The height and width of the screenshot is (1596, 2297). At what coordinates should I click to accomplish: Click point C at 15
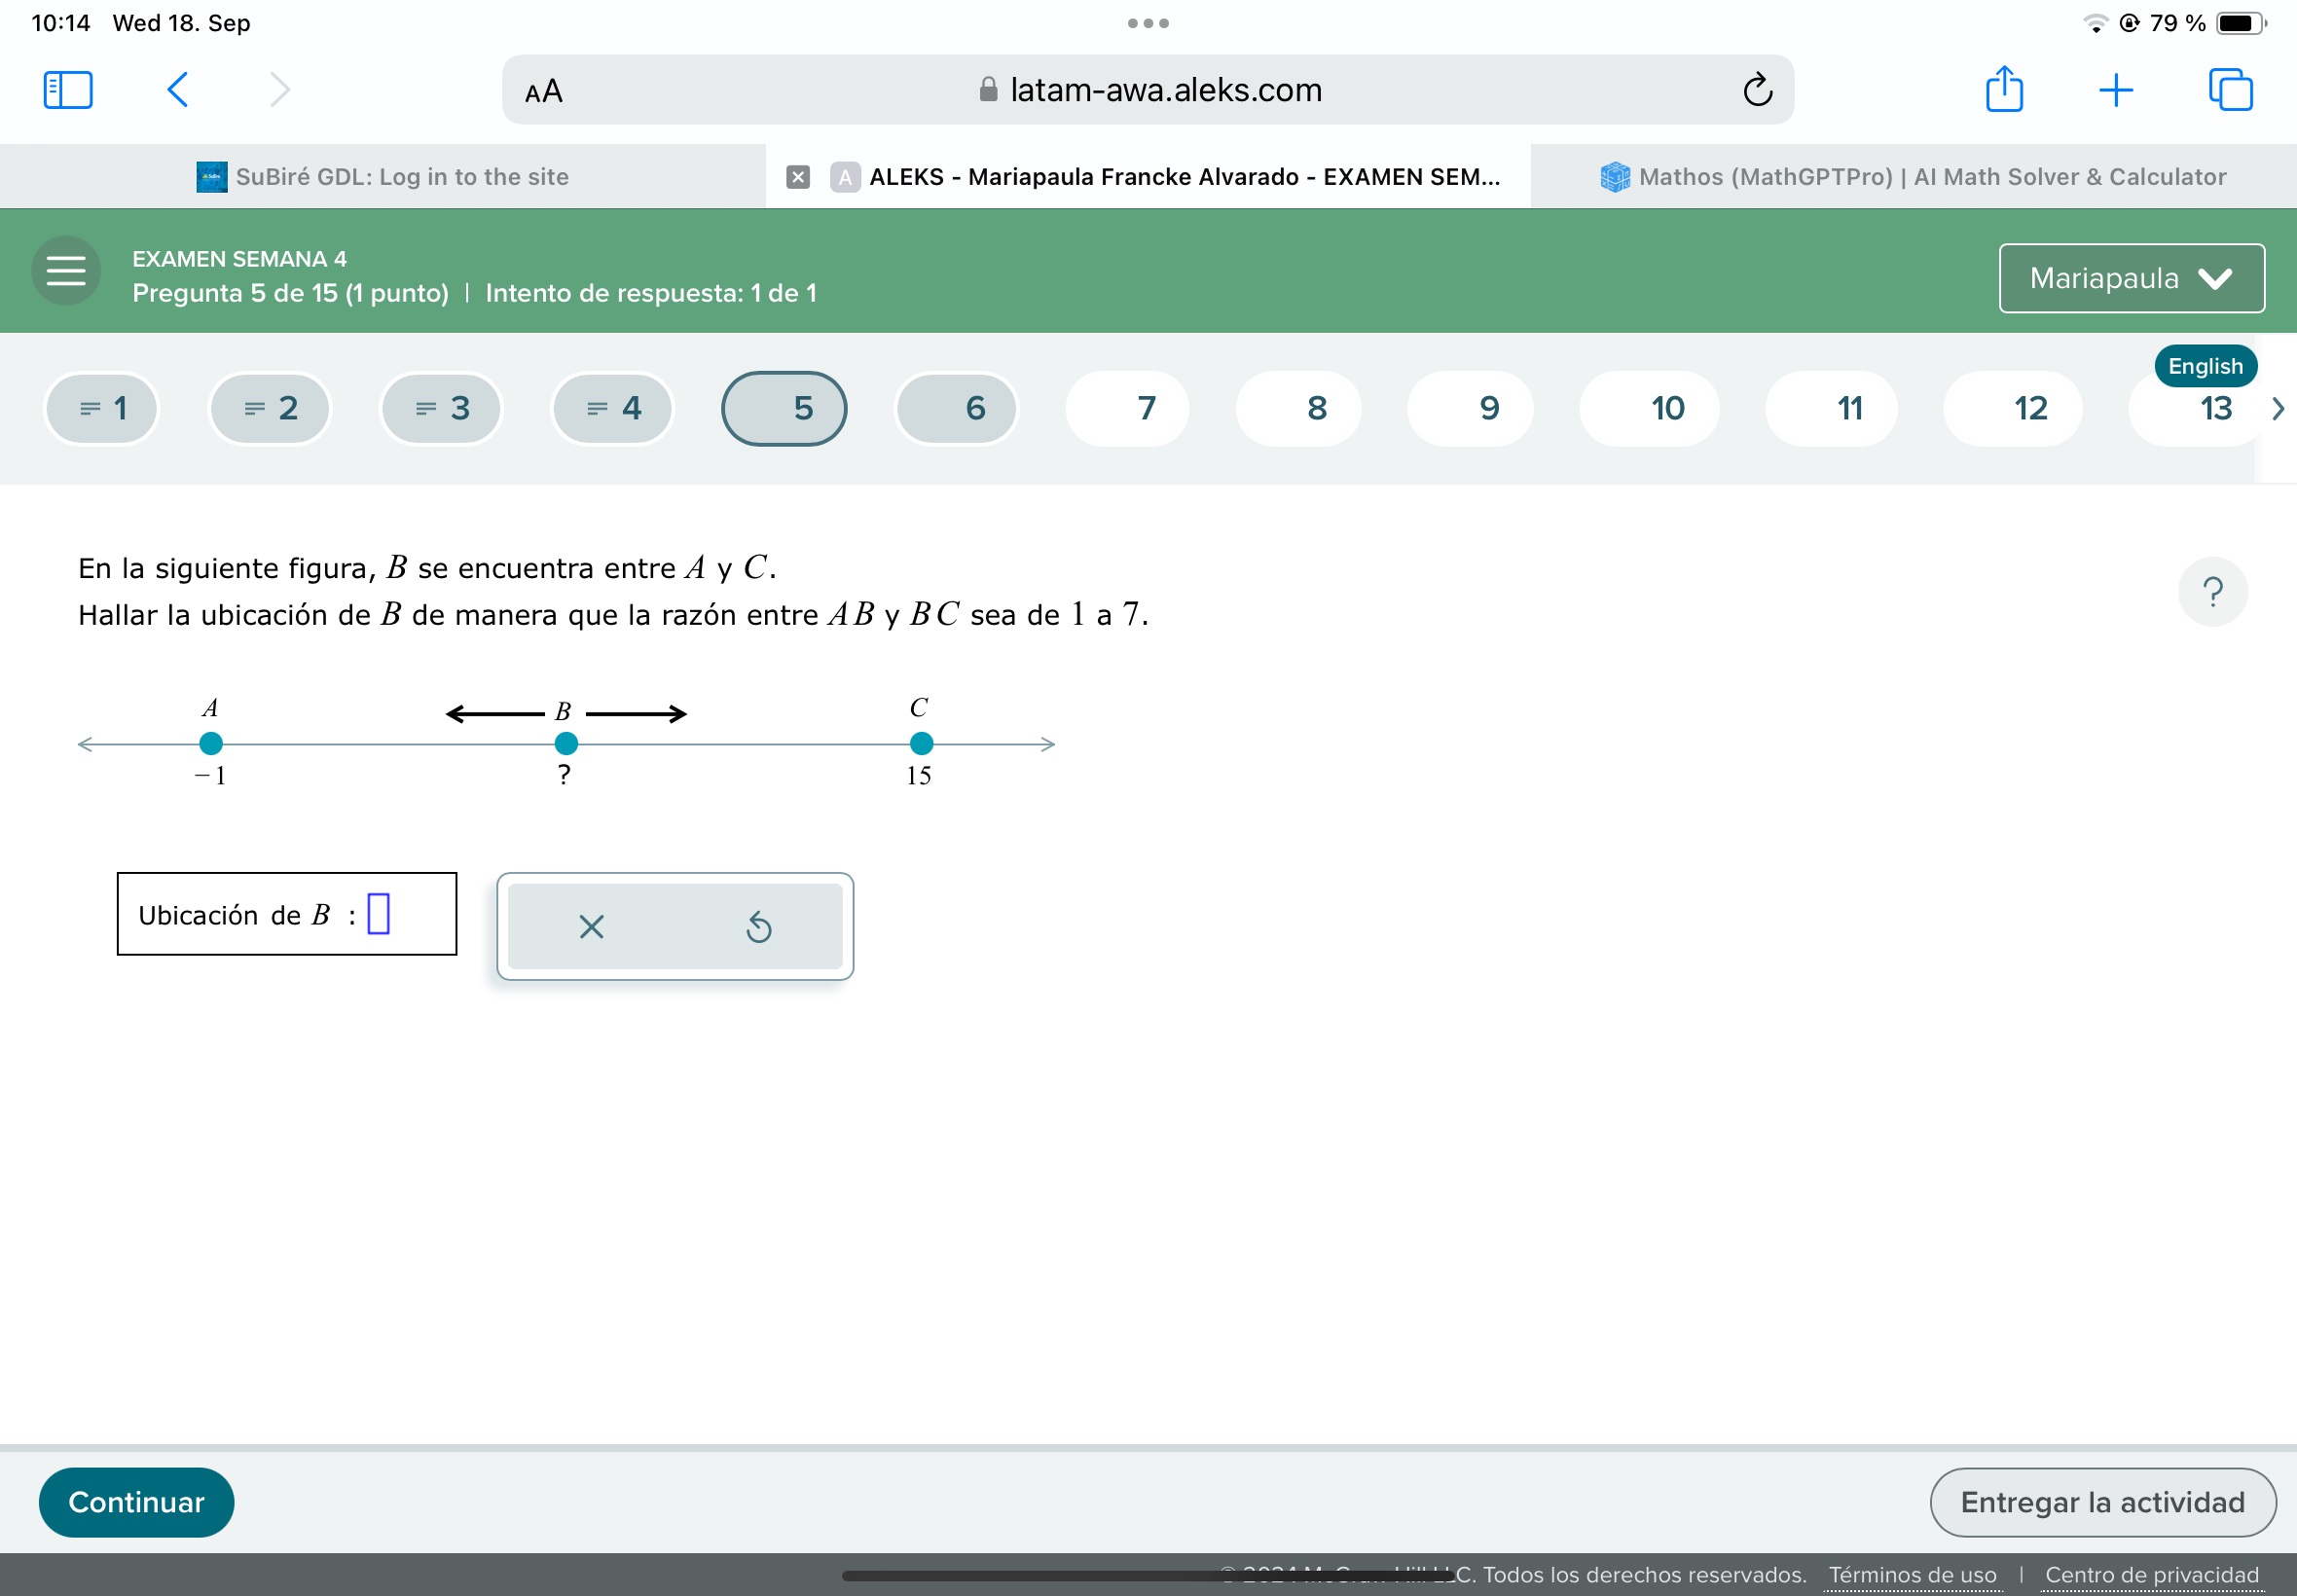pyautogui.click(x=921, y=743)
